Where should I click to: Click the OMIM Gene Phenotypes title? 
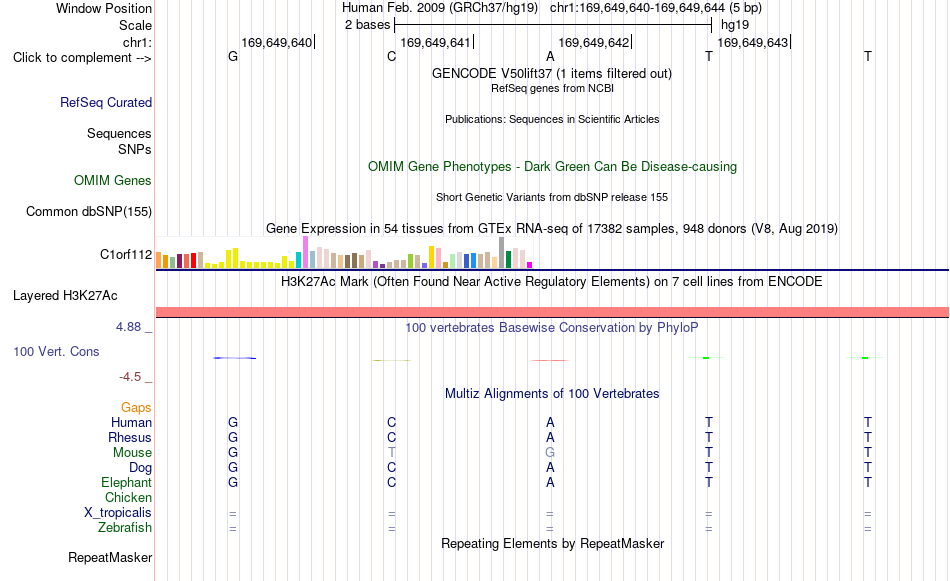point(552,167)
